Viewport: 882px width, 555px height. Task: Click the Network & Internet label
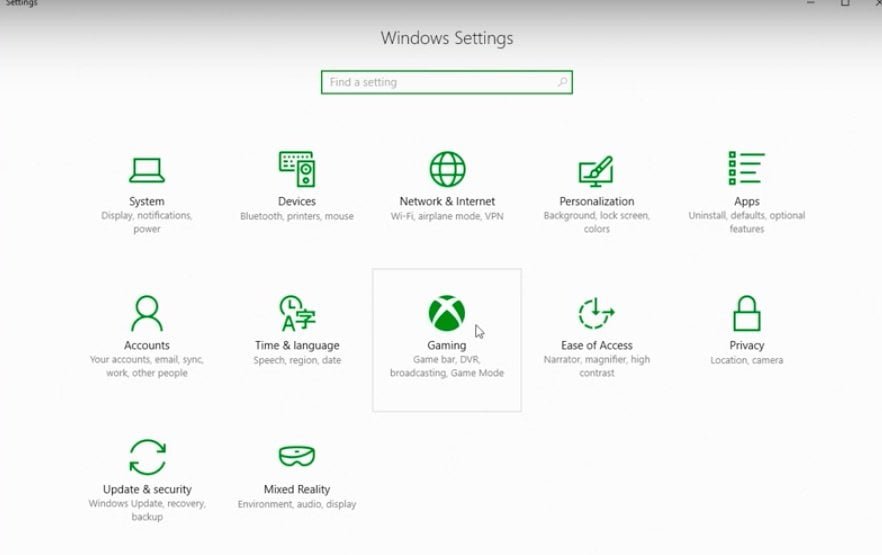pos(447,201)
